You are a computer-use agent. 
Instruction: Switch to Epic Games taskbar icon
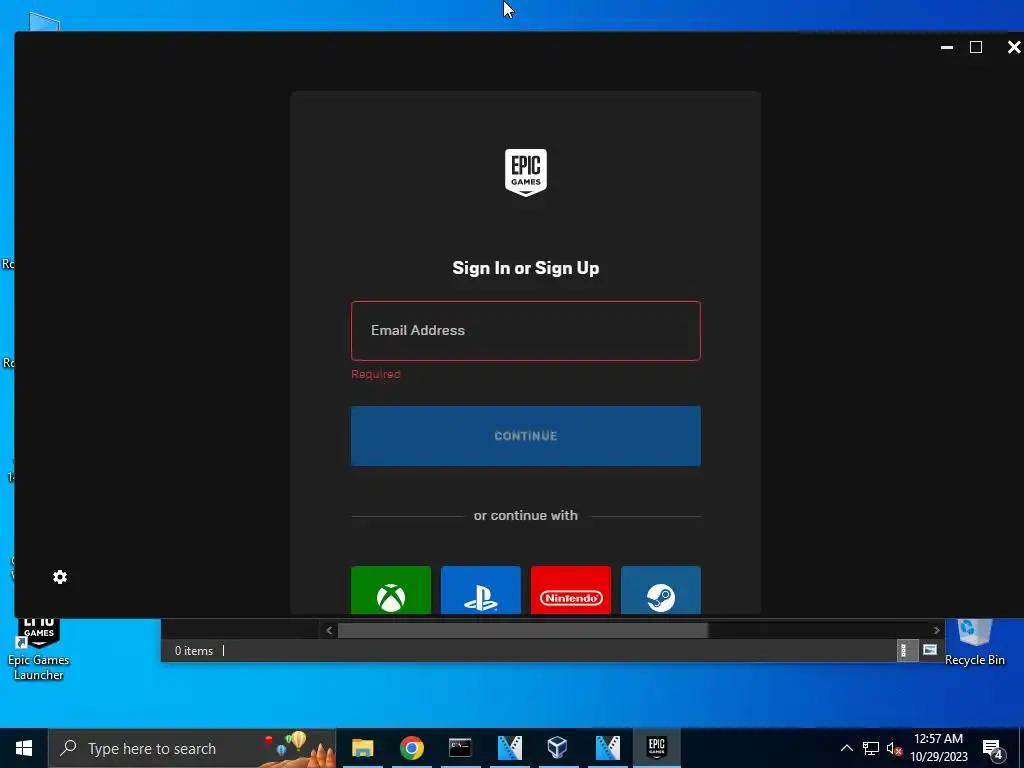click(x=656, y=748)
